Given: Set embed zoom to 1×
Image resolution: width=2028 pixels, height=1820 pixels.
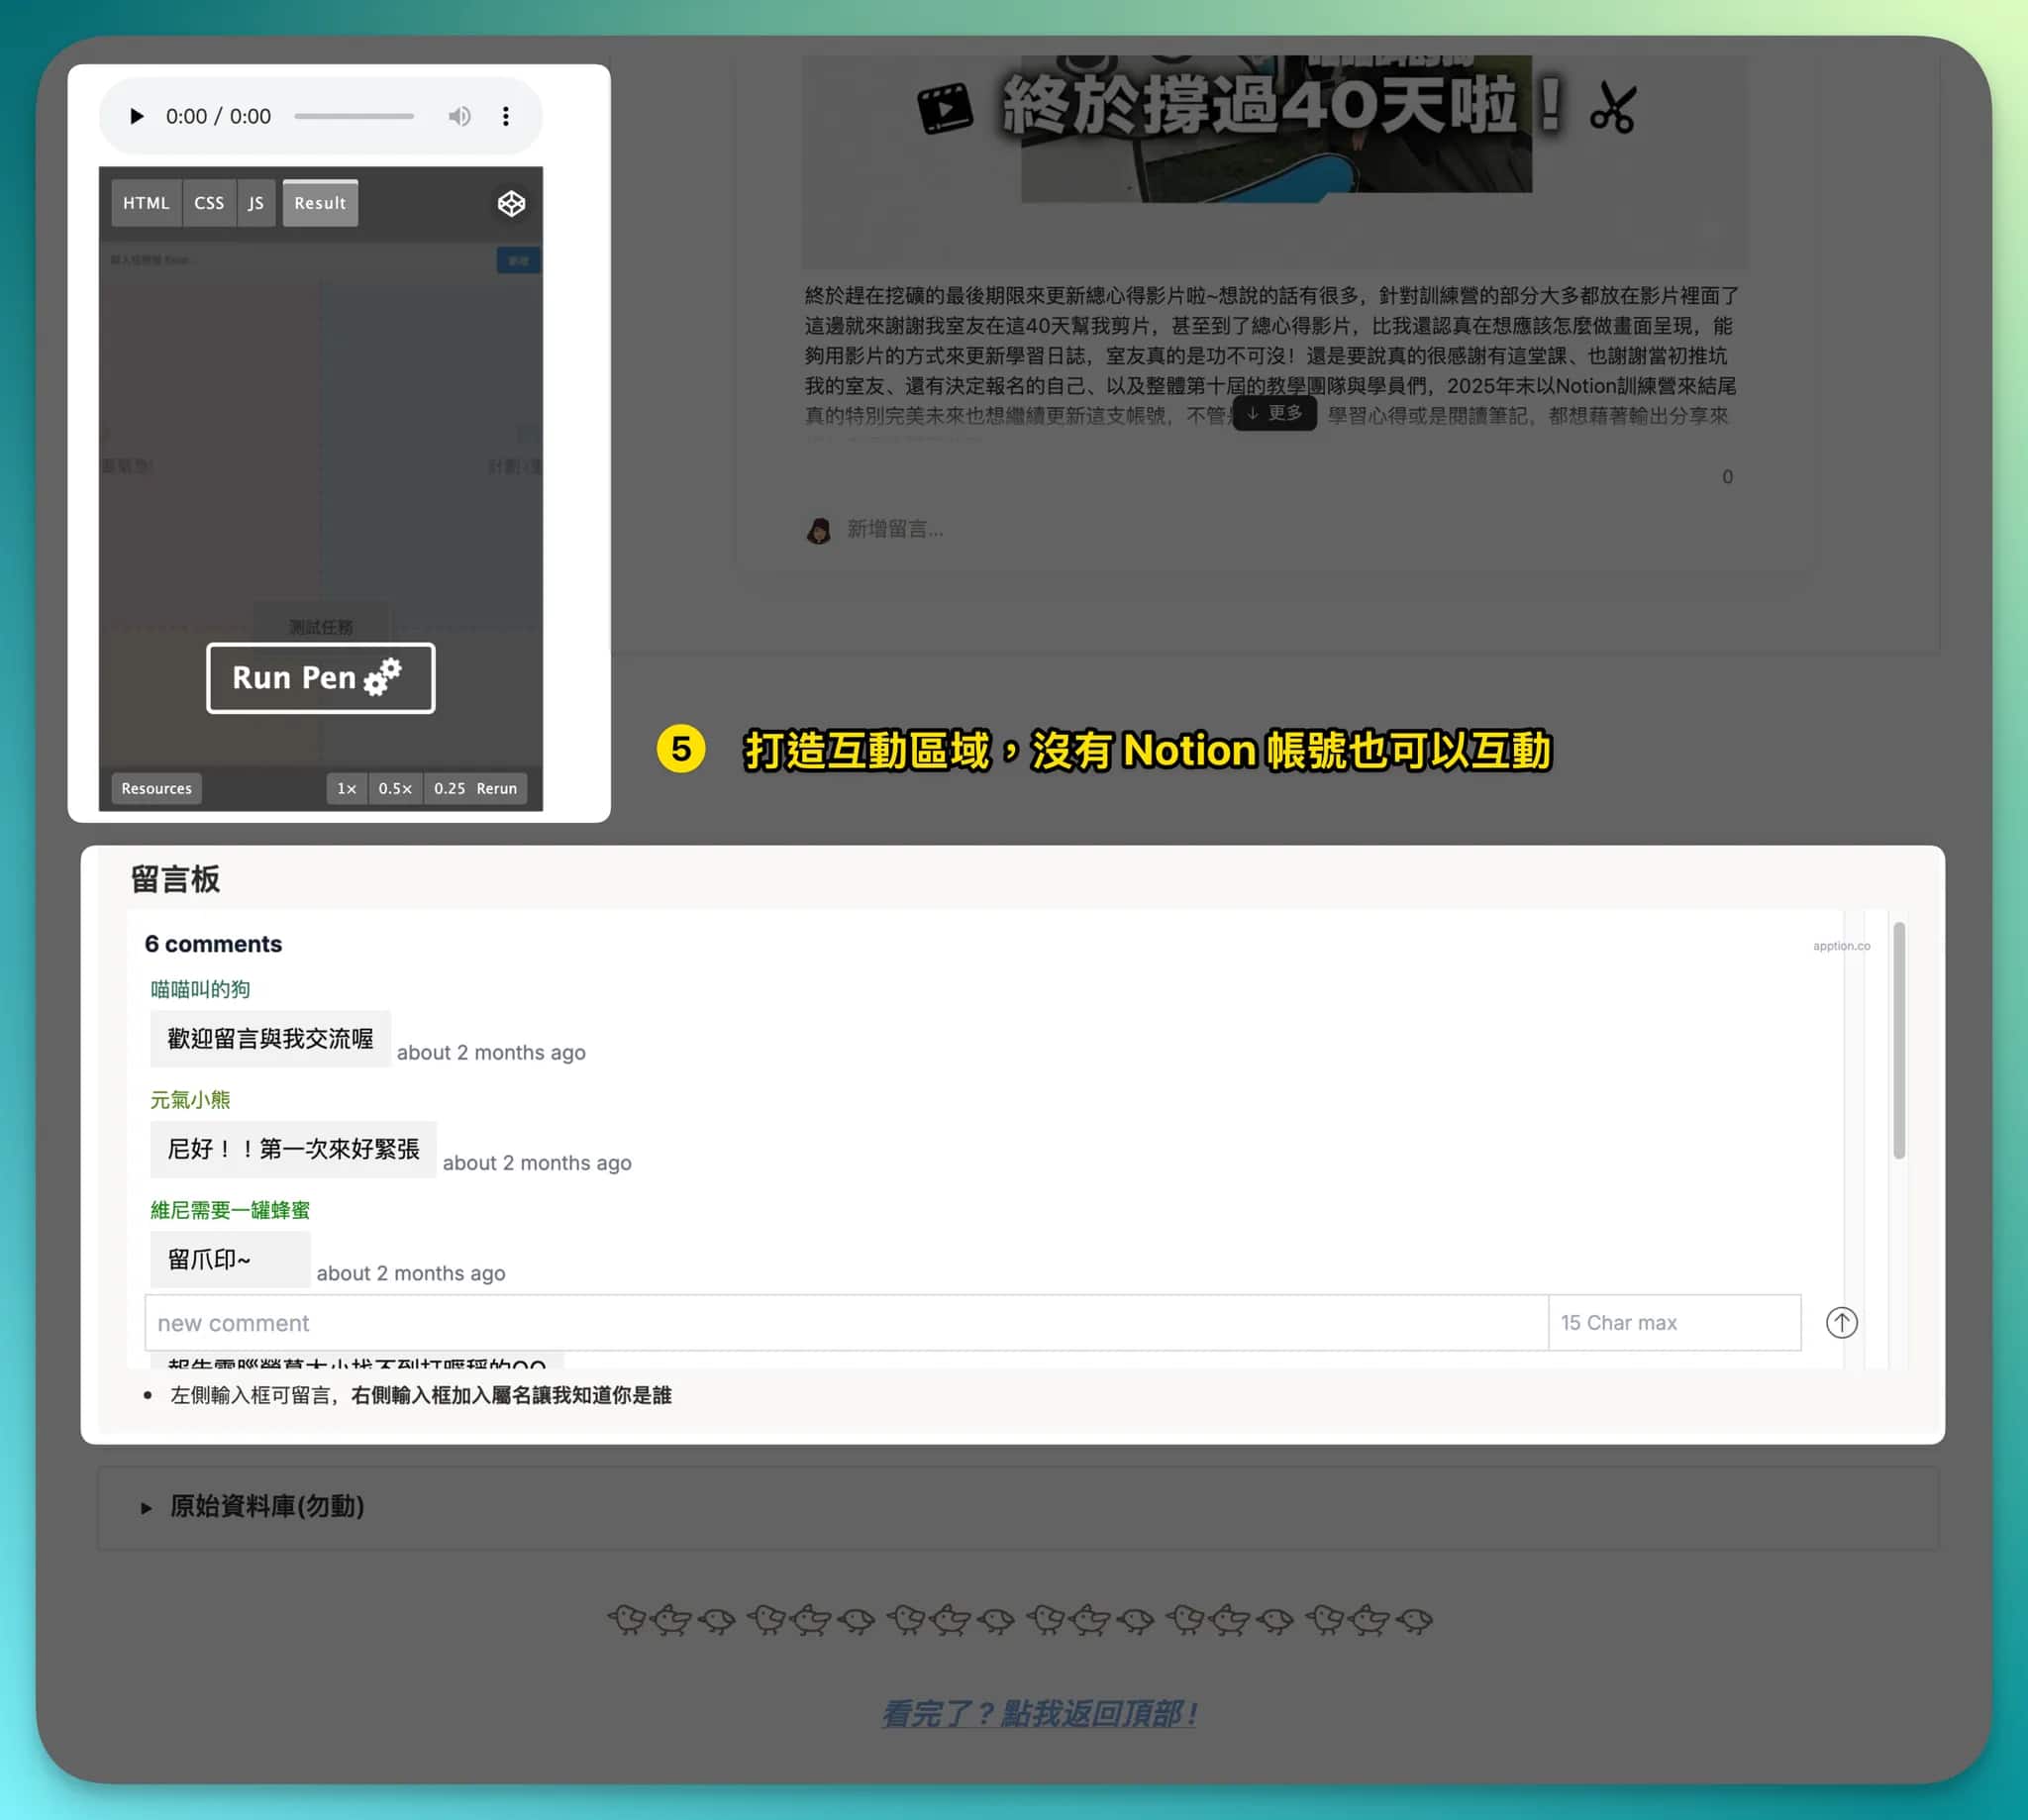Looking at the screenshot, I should point(347,788).
